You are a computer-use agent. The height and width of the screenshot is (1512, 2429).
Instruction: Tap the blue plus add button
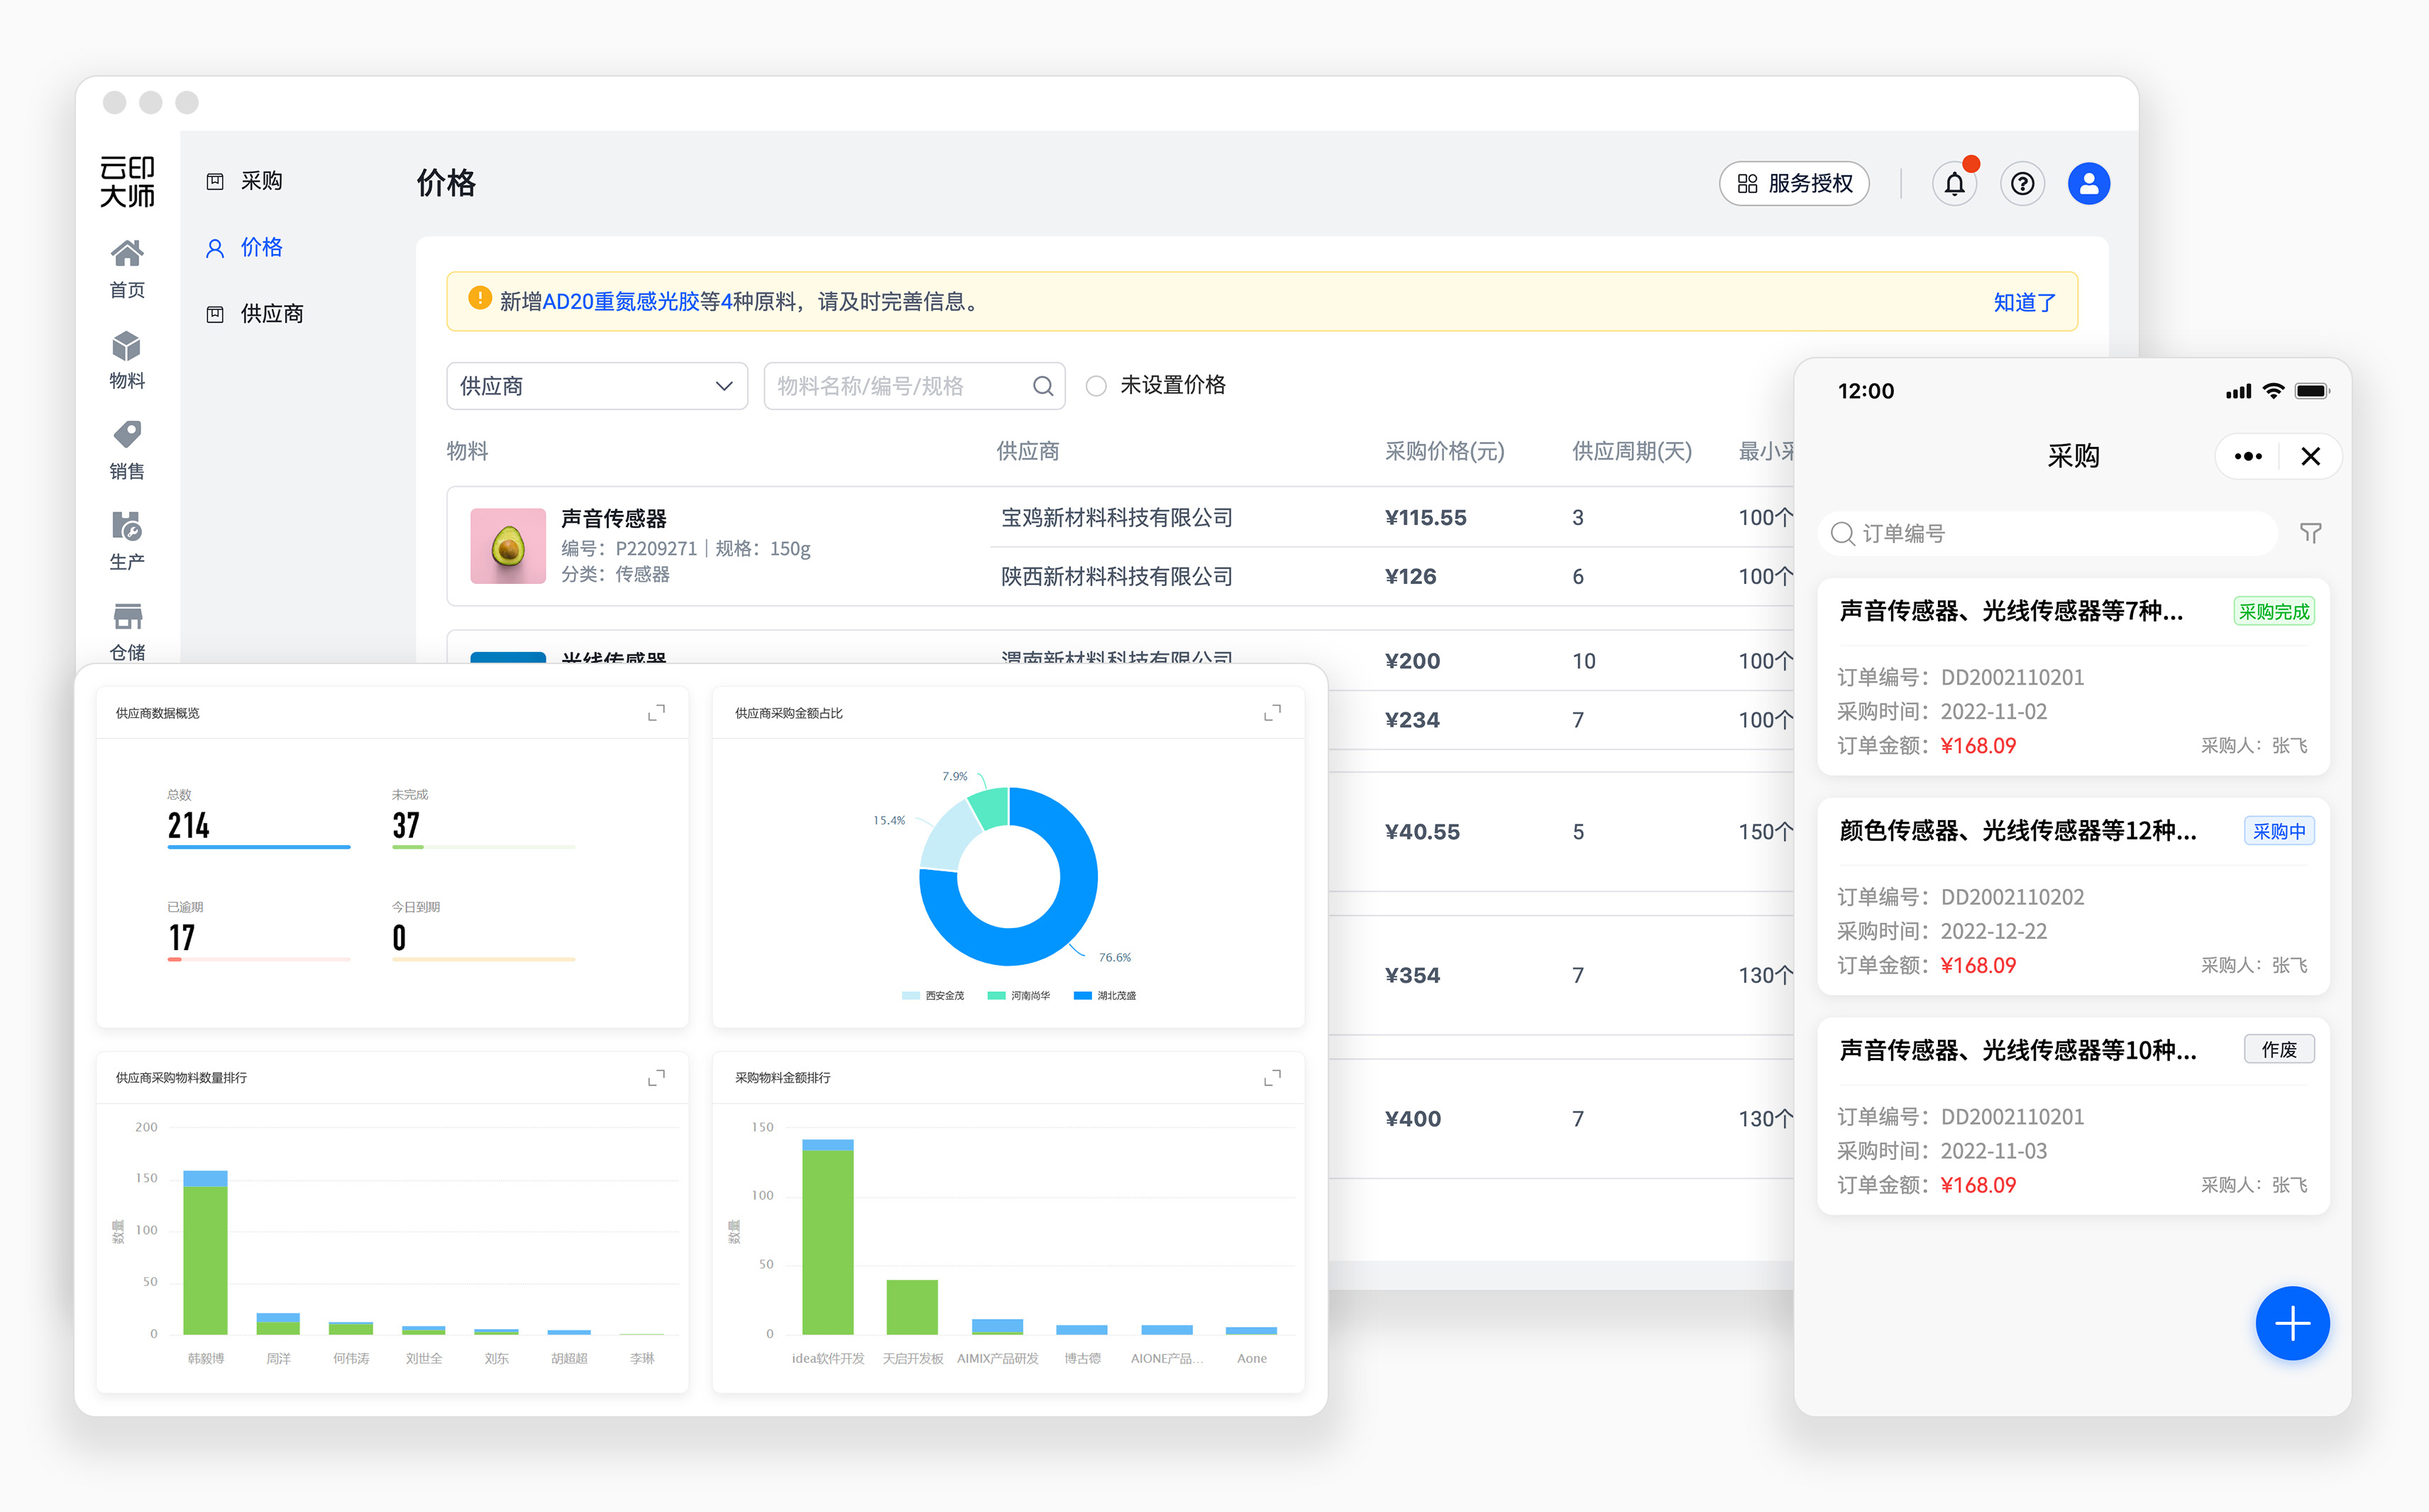(2292, 1323)
